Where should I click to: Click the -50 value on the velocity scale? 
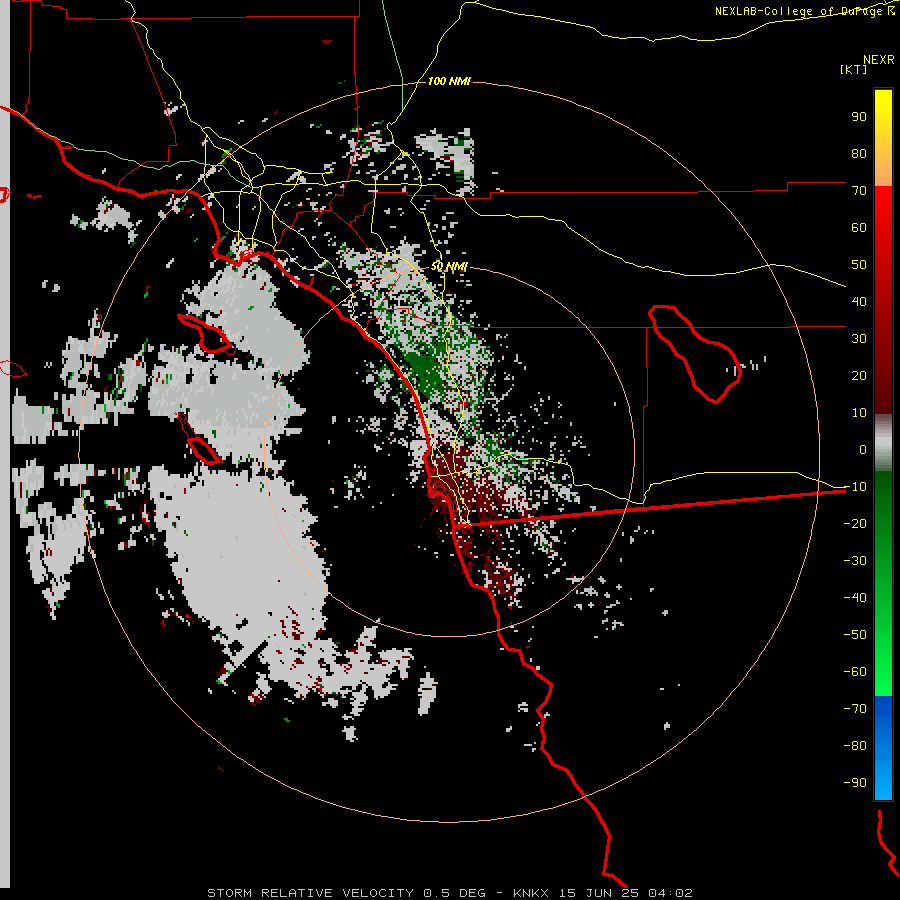(855, 634)
